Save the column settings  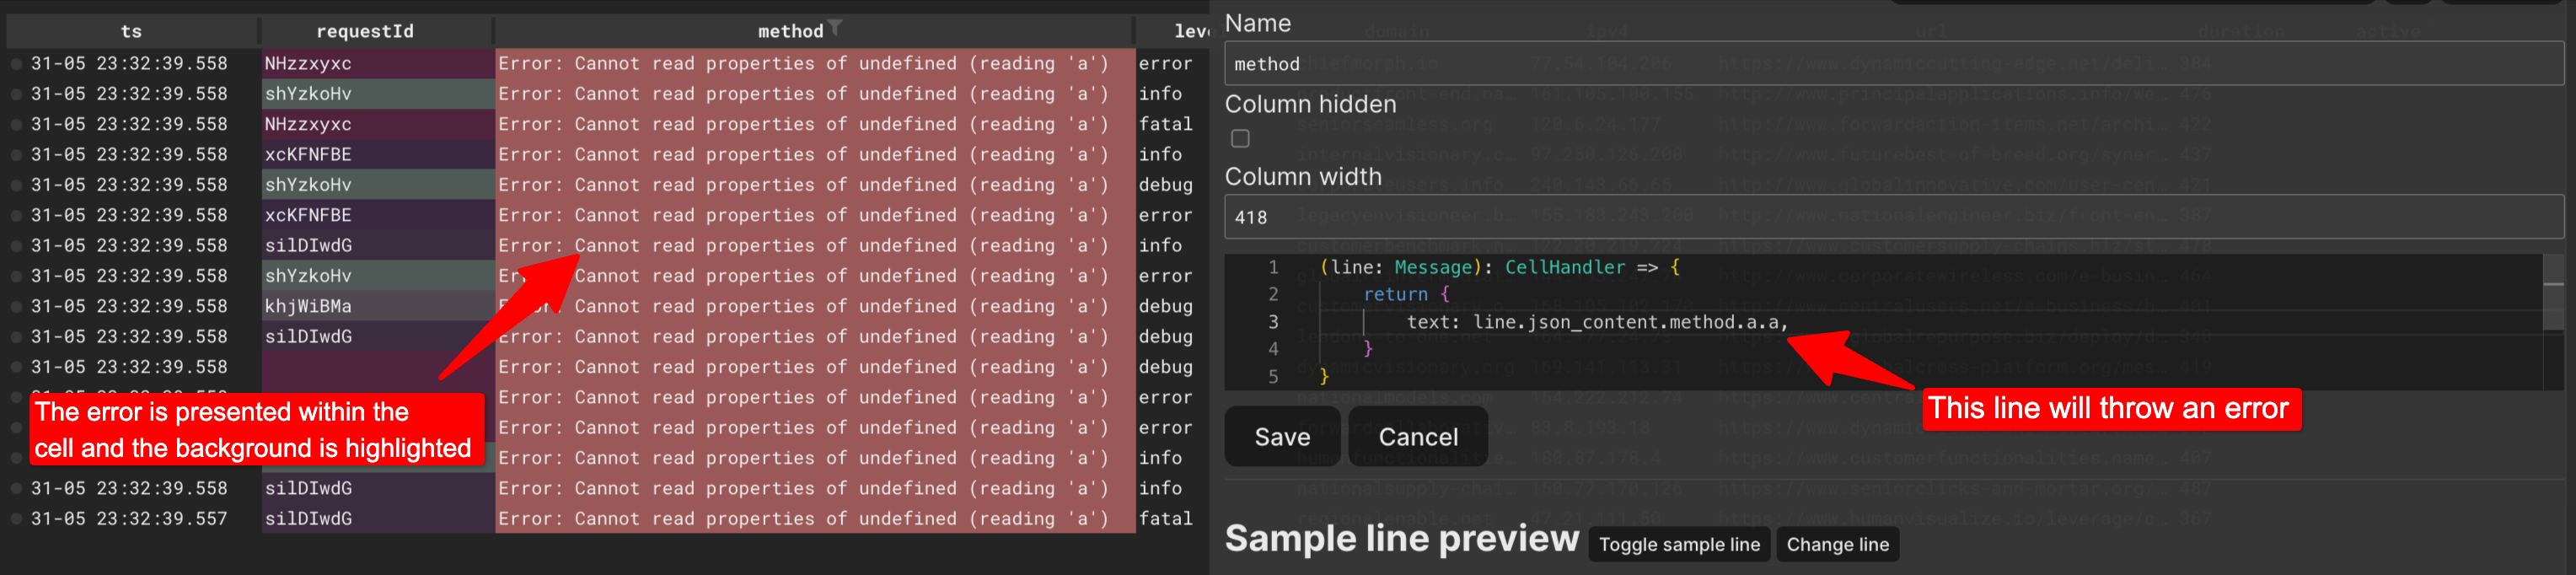point(1281,437)
